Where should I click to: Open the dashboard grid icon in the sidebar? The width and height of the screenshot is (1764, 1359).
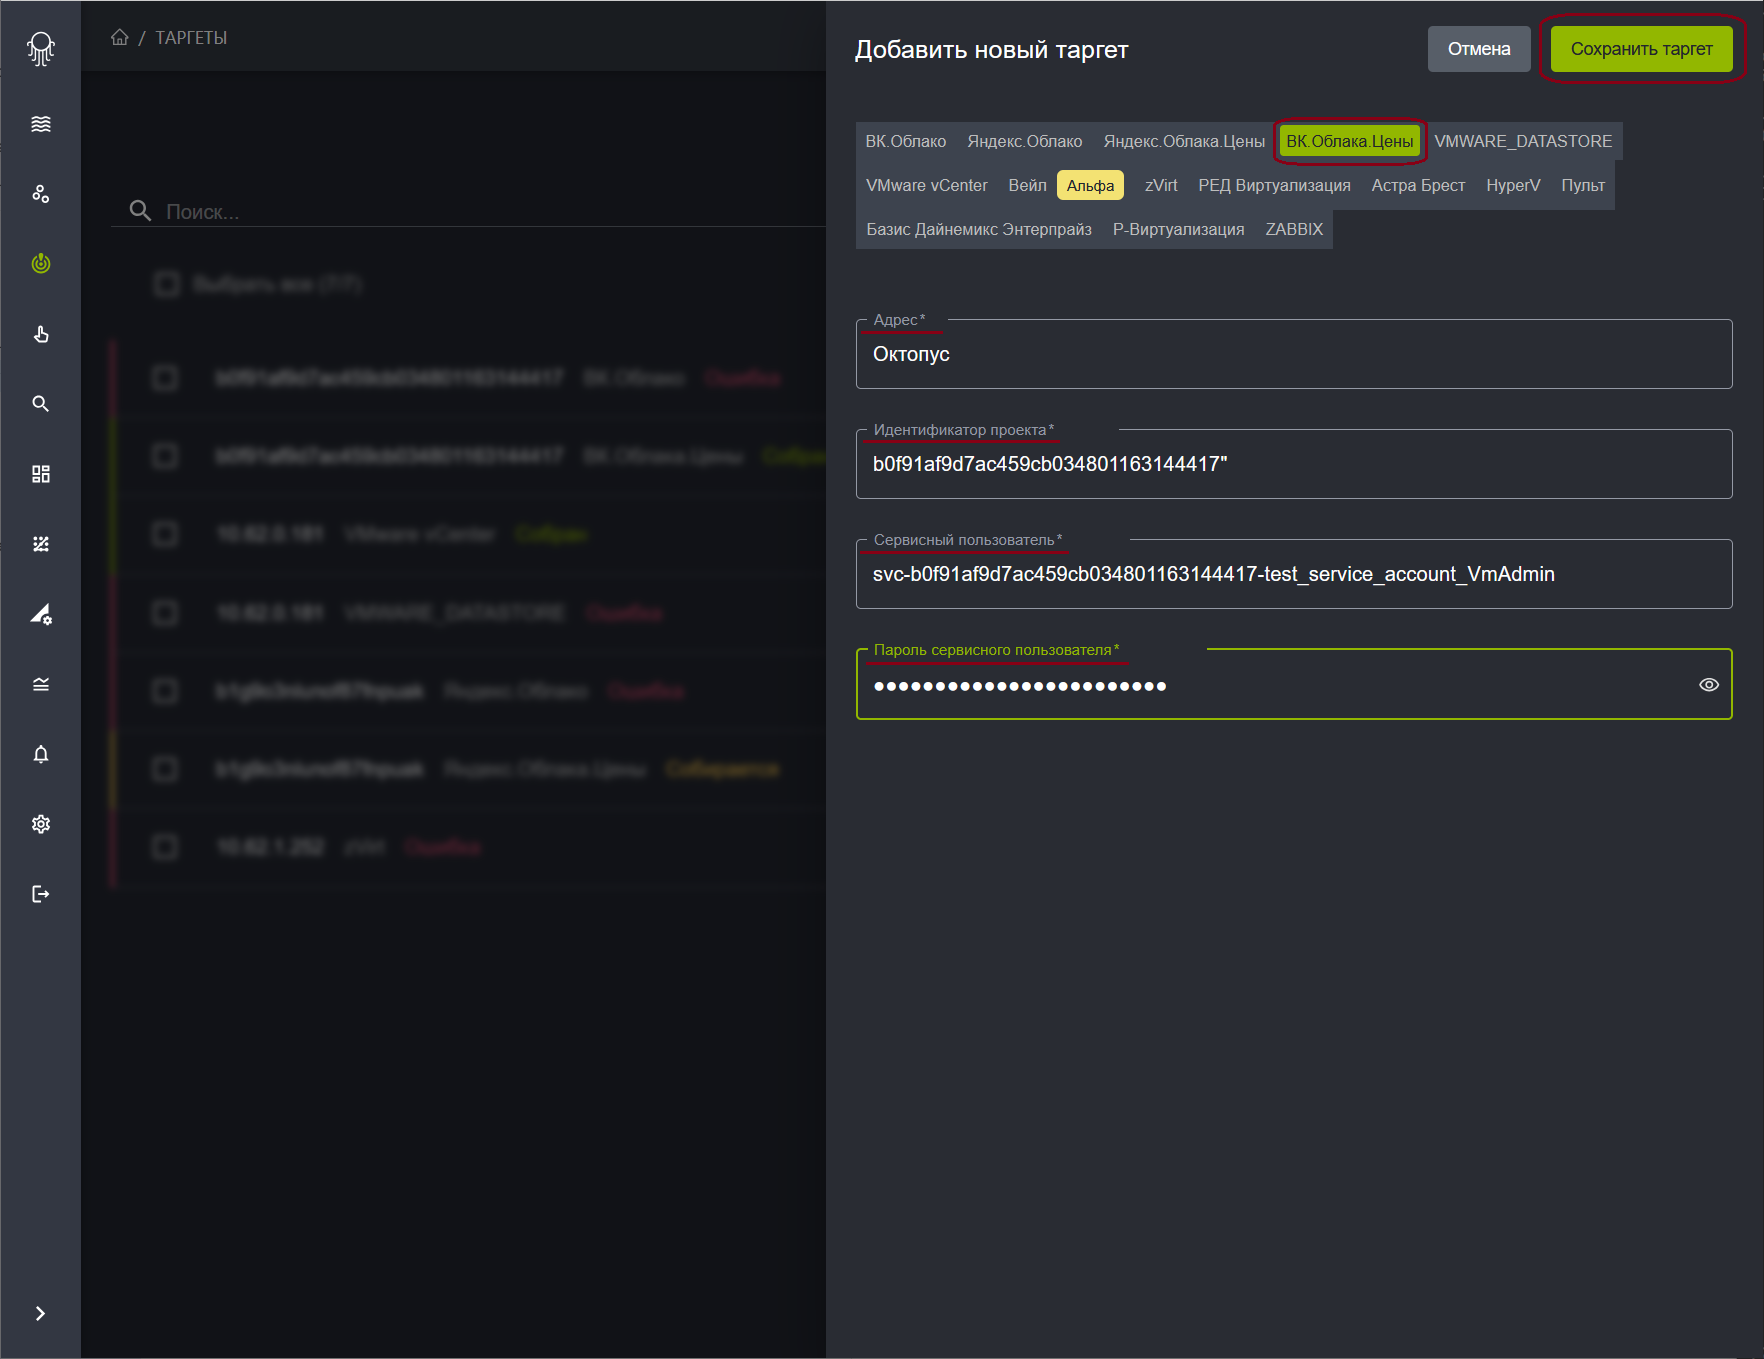point(41,474)
